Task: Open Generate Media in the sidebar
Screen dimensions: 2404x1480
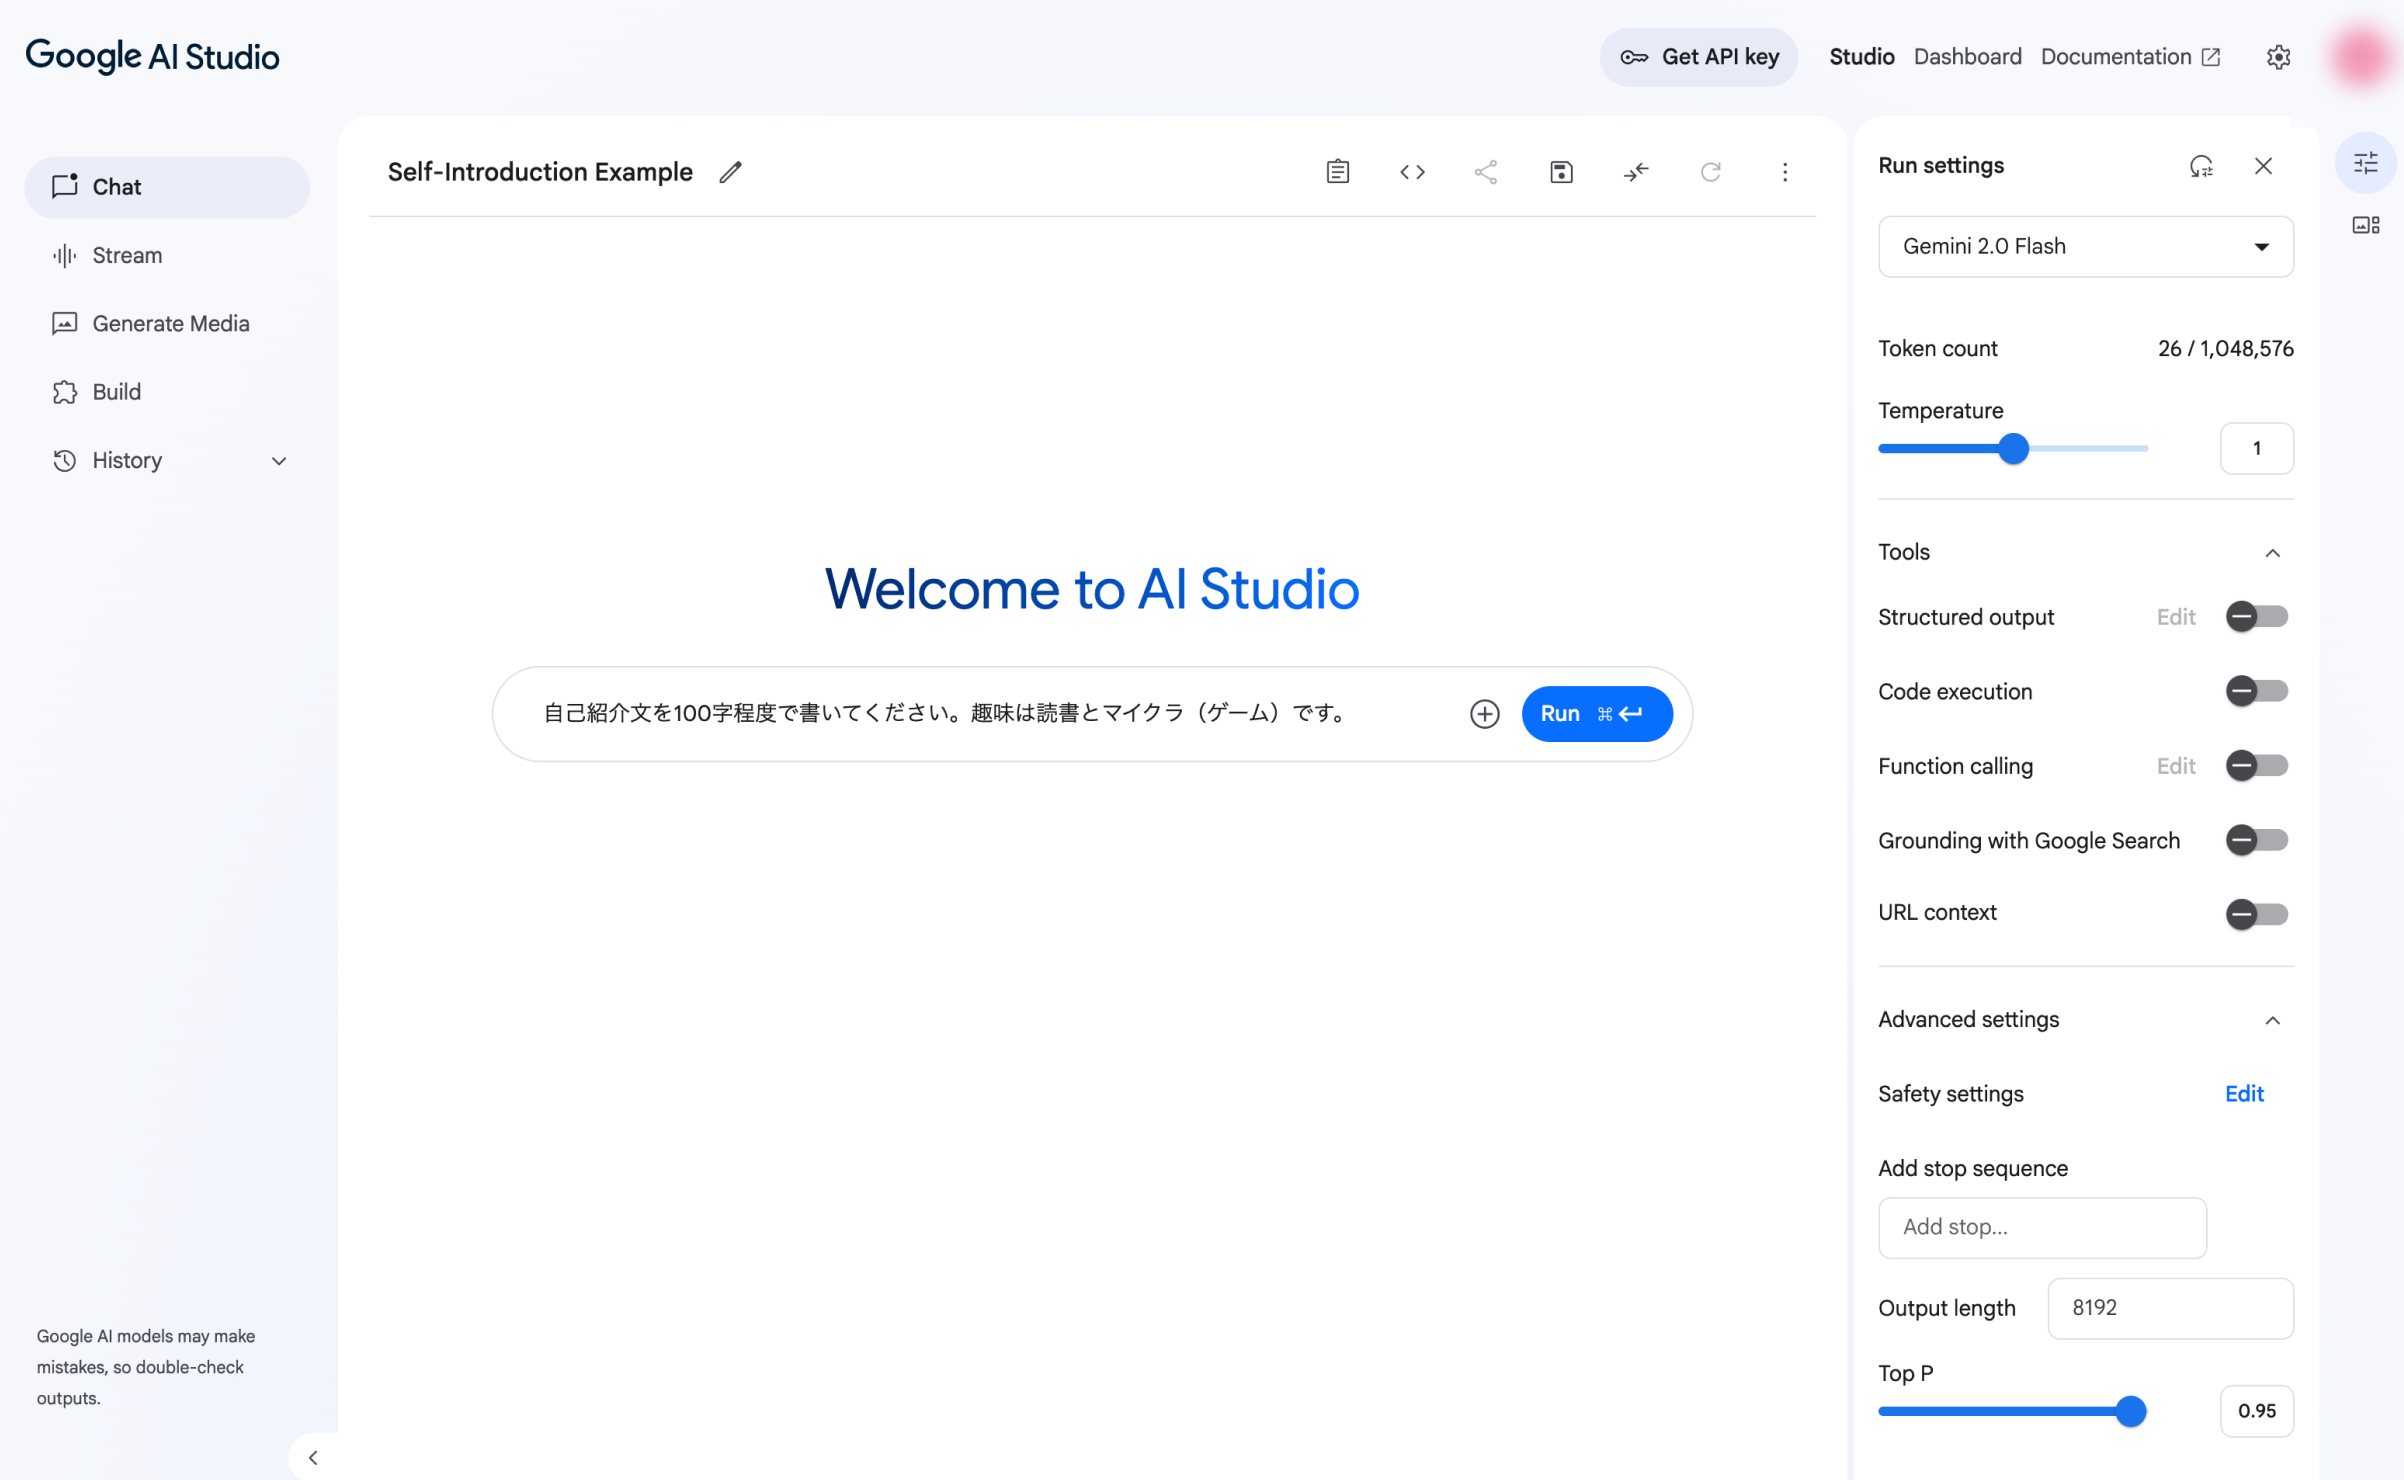Action: 167,324
